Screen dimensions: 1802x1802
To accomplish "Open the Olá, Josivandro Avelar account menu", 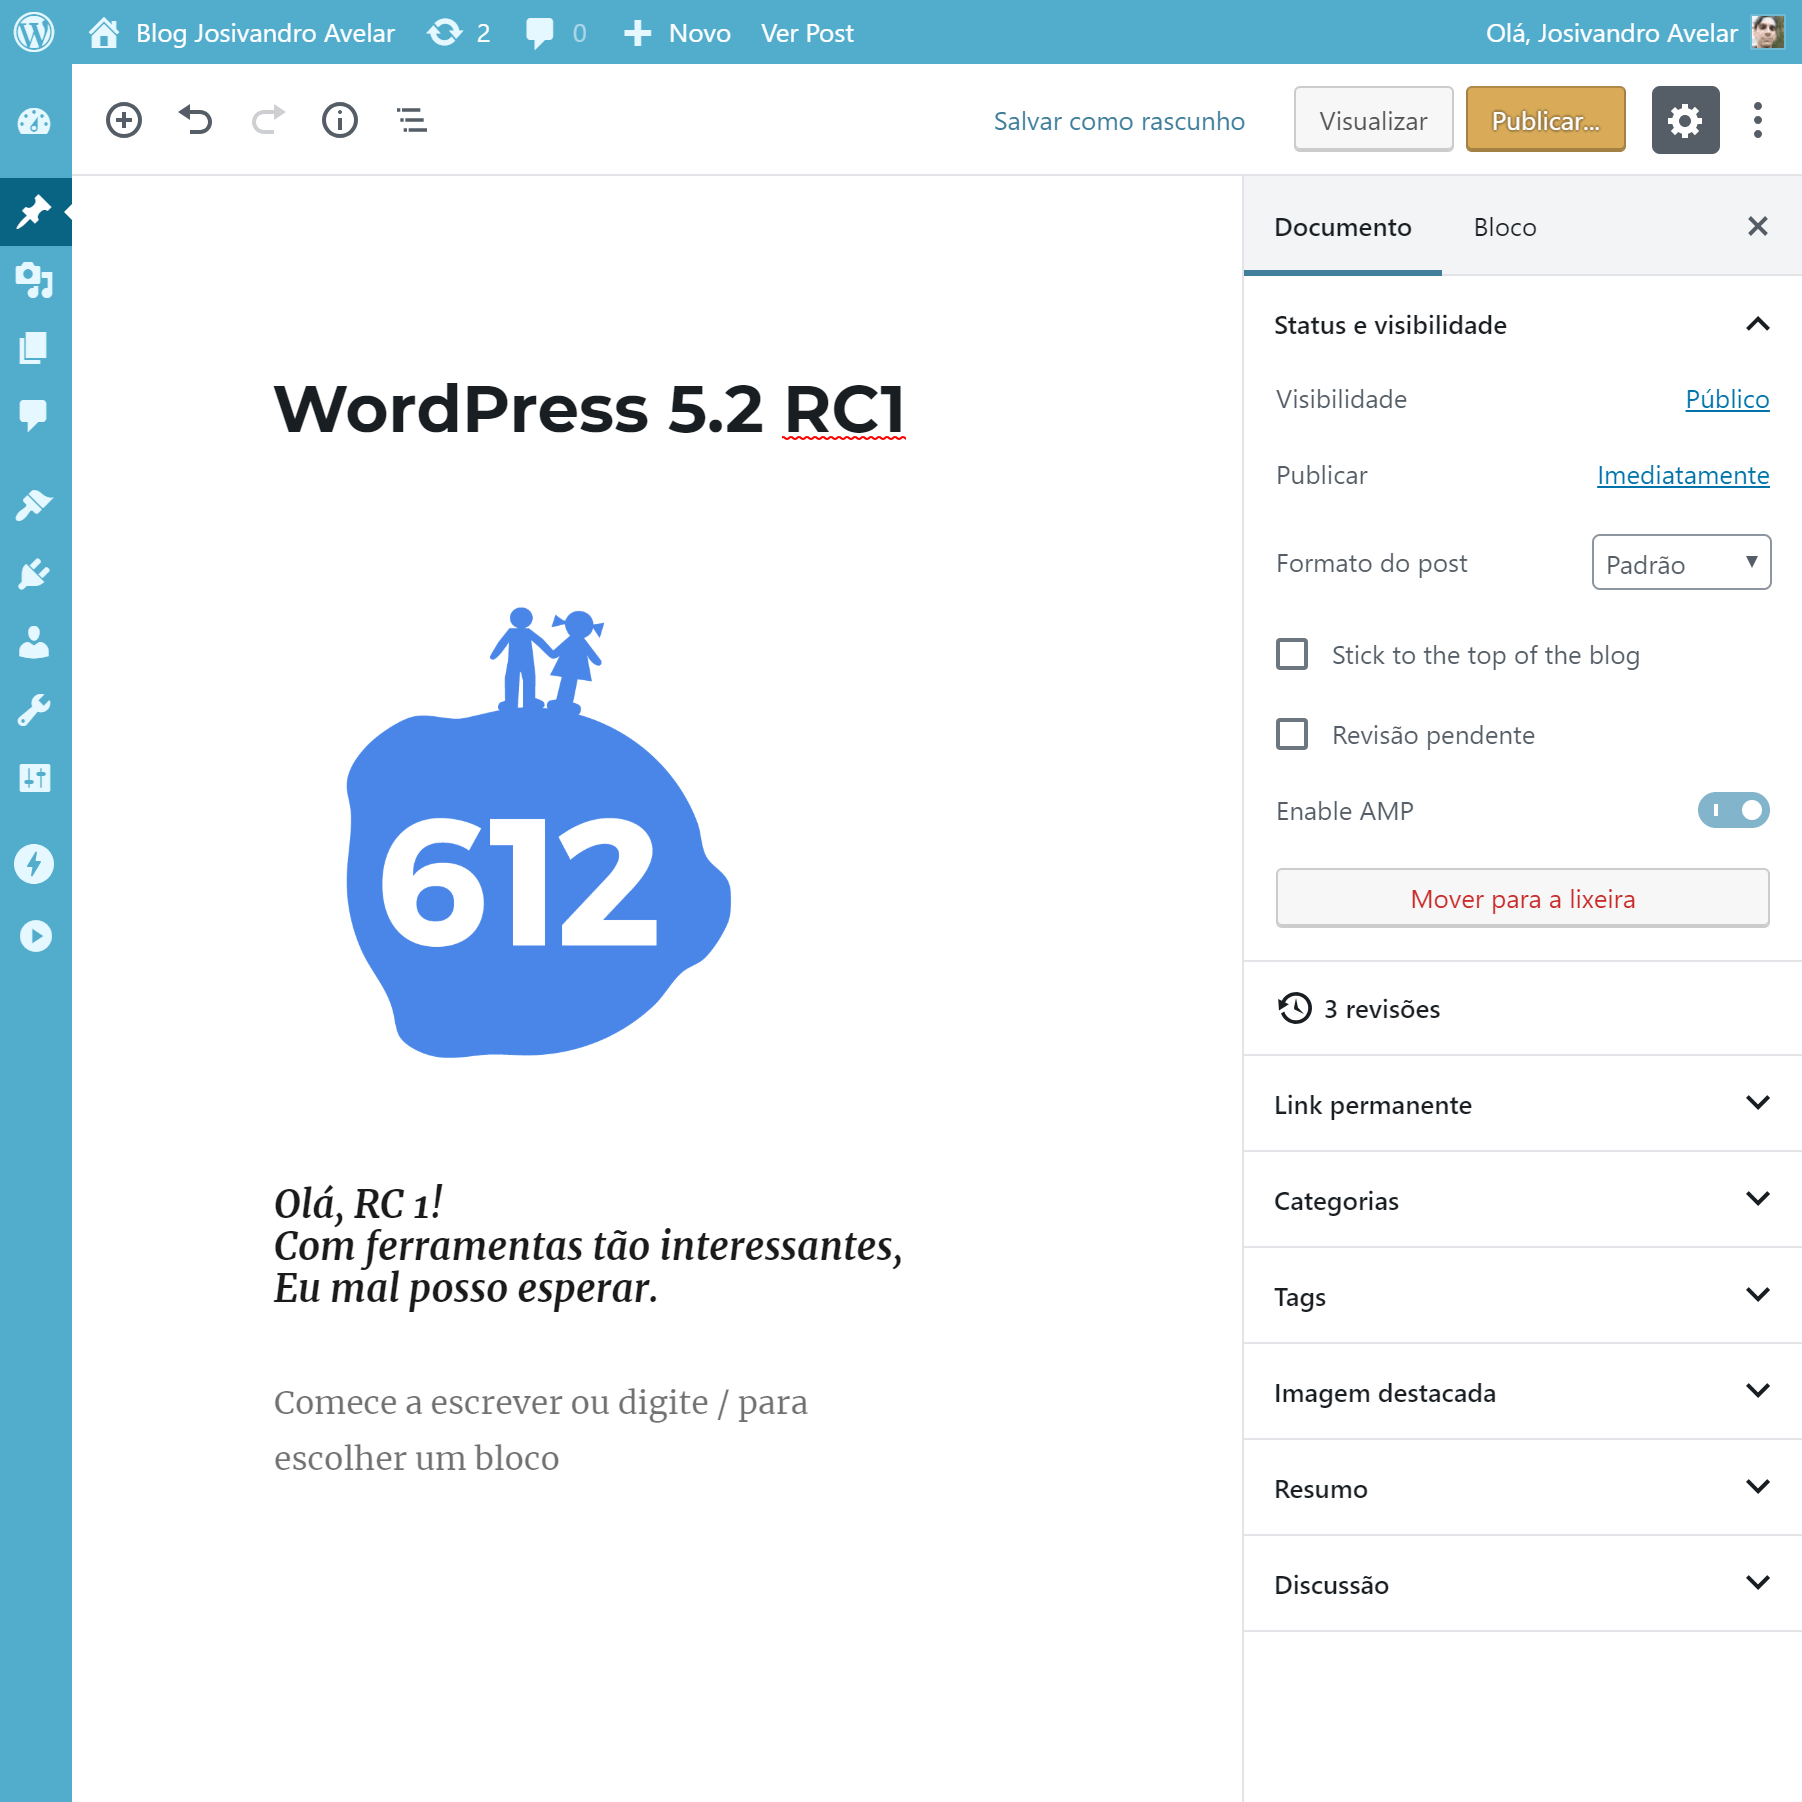I will tap(1634, 33).
